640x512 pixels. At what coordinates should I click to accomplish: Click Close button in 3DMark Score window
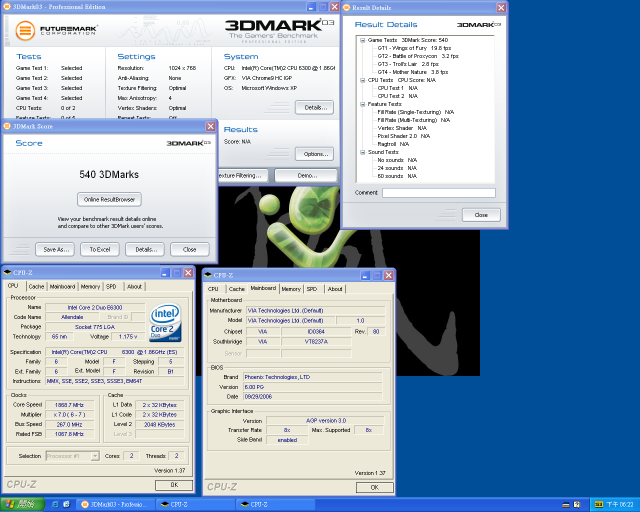click(190, 249)
